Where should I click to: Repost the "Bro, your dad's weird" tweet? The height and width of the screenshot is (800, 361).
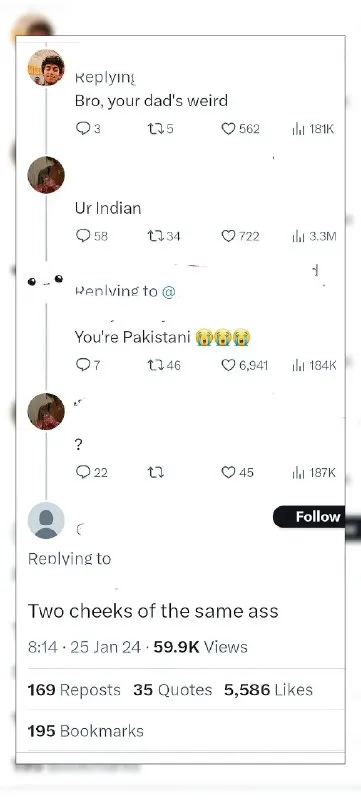(154, 129)
